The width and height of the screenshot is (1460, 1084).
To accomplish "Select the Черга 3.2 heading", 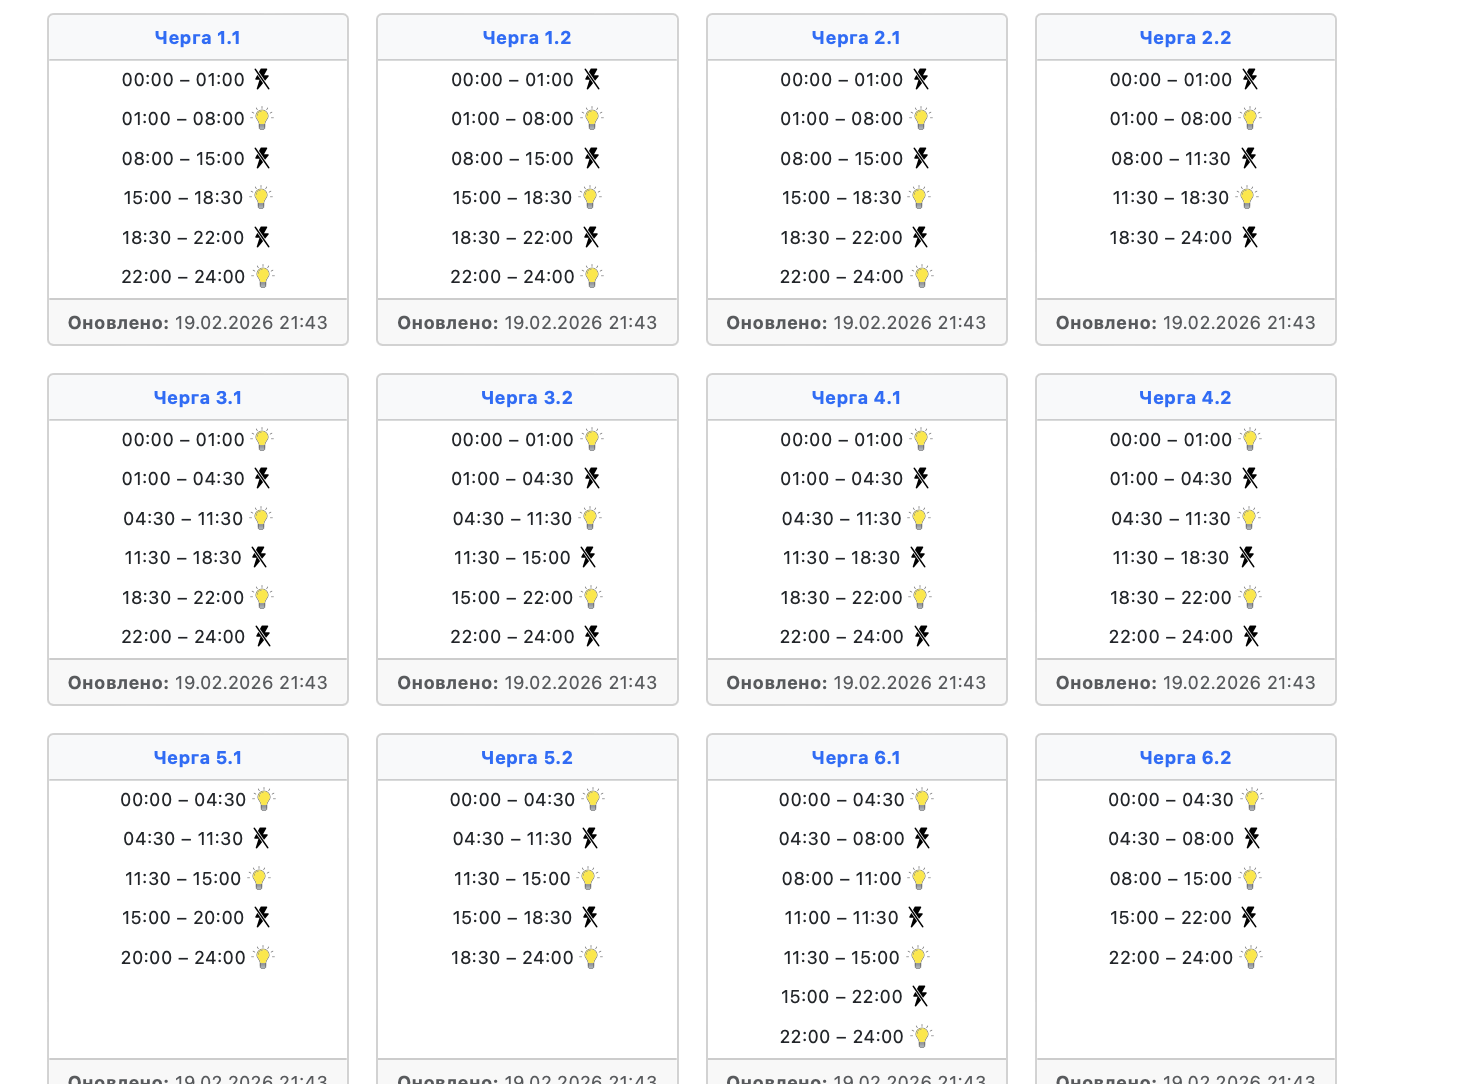I will click(x=527, y=398).
